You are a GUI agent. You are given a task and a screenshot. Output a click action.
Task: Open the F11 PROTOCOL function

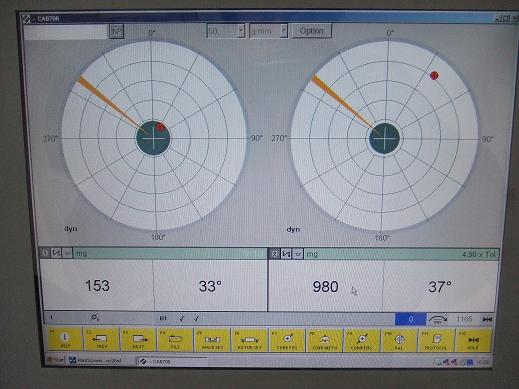click(x=436, y=340)
